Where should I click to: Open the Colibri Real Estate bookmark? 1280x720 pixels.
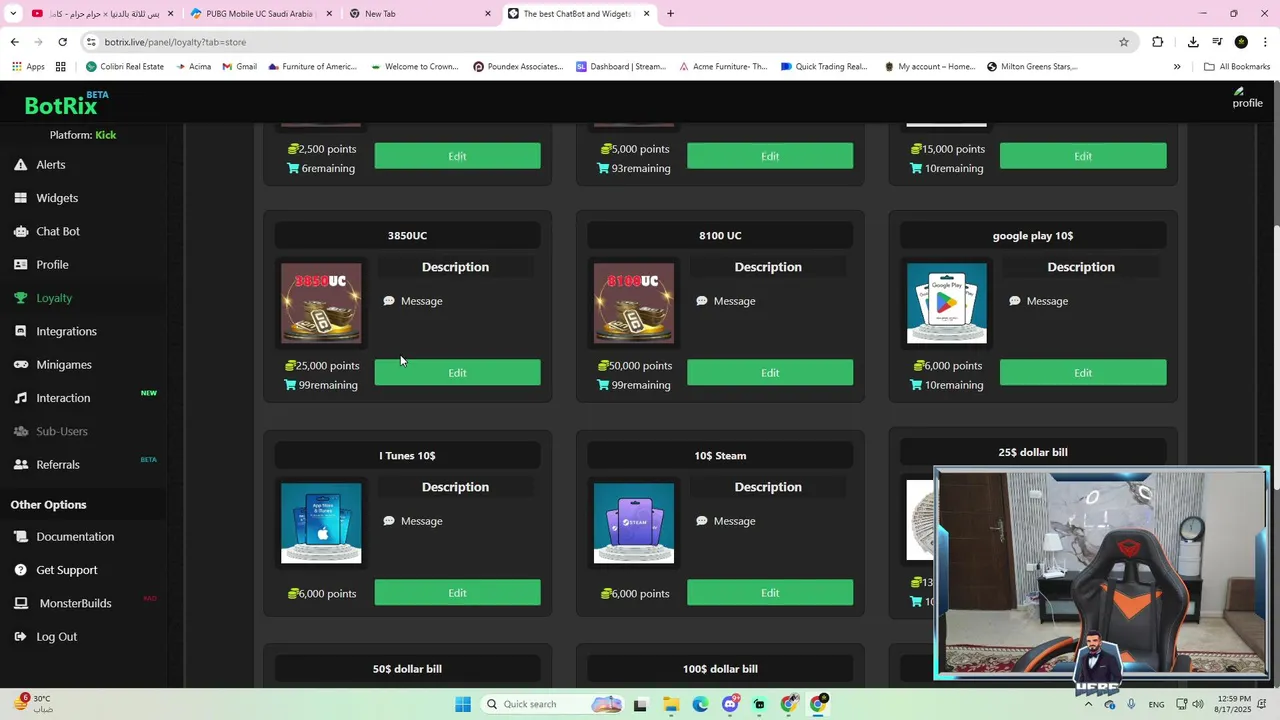(x=125, y=67)
